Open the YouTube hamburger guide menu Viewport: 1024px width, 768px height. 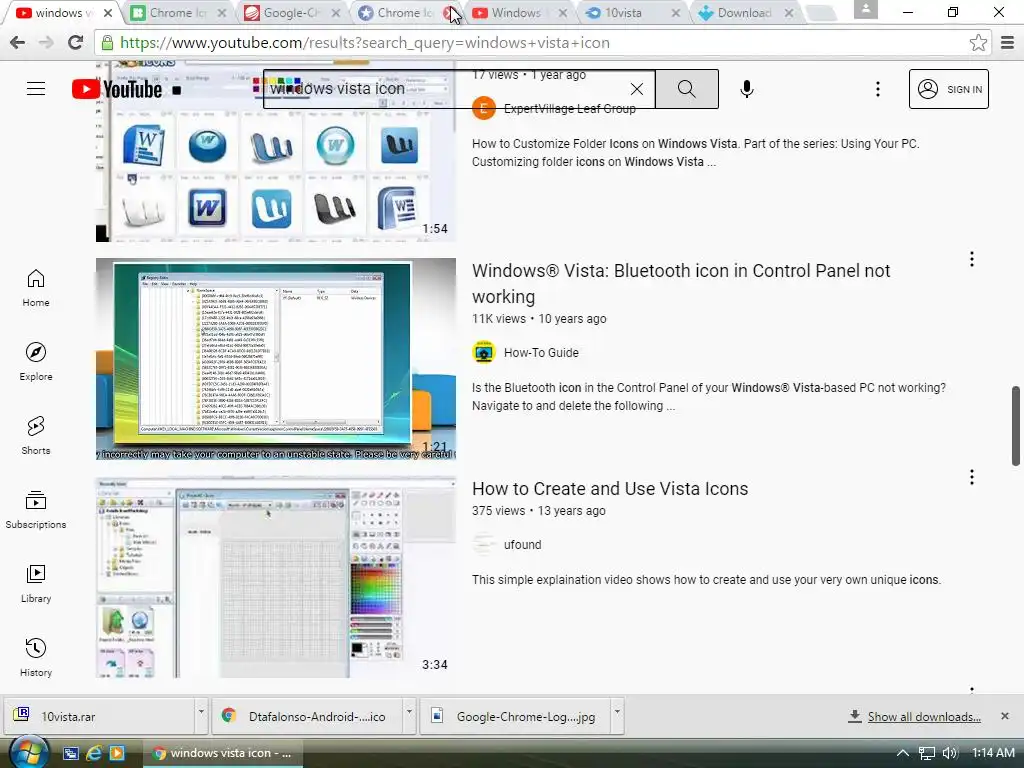point(36,89)
